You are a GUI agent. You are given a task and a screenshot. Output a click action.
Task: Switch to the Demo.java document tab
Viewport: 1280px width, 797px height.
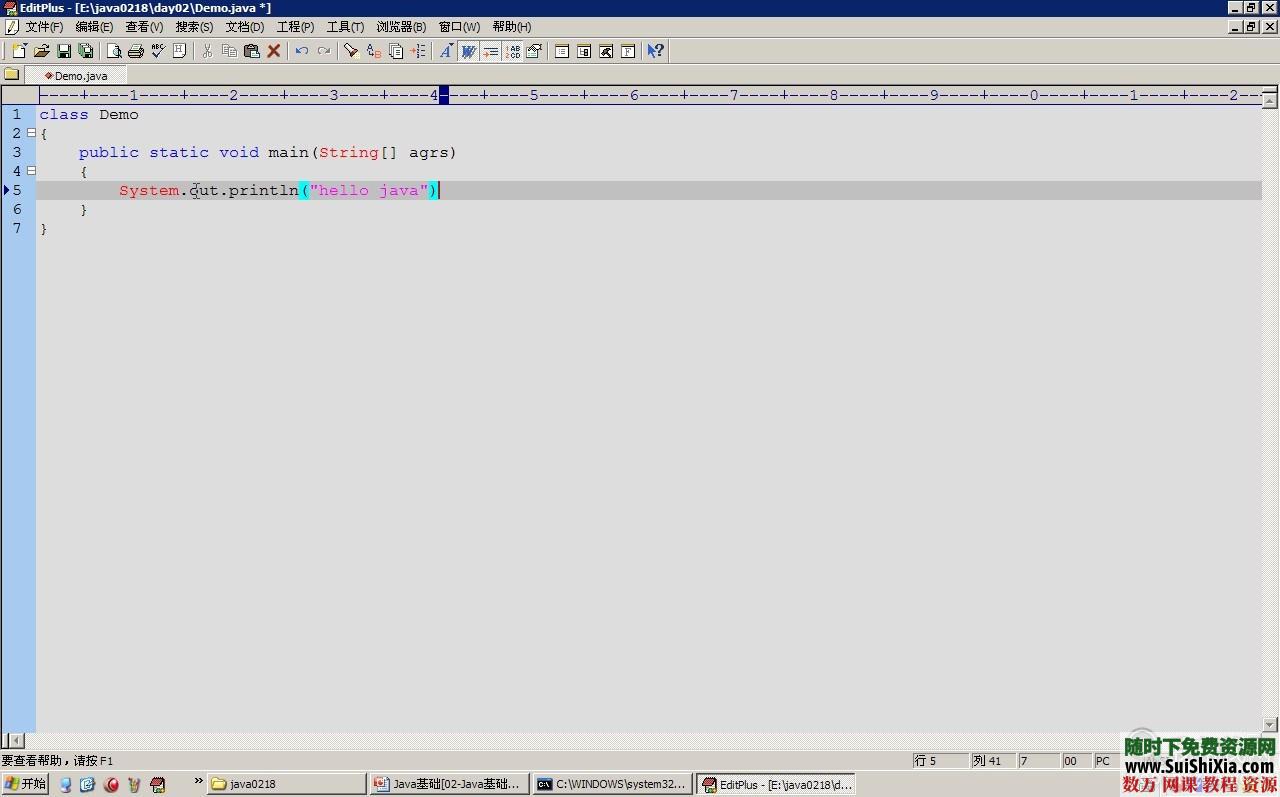(x=78, y=76)
